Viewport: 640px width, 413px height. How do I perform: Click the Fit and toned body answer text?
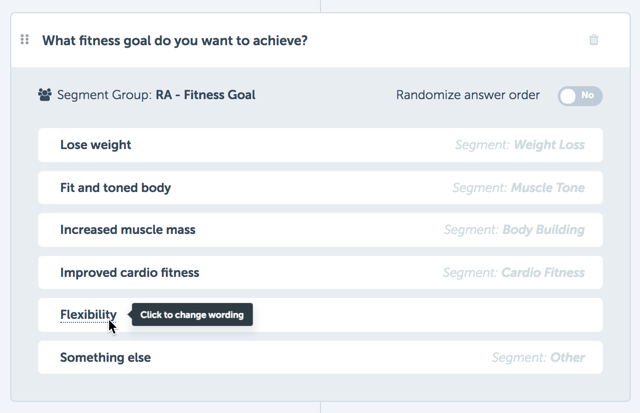coord(116,188)
